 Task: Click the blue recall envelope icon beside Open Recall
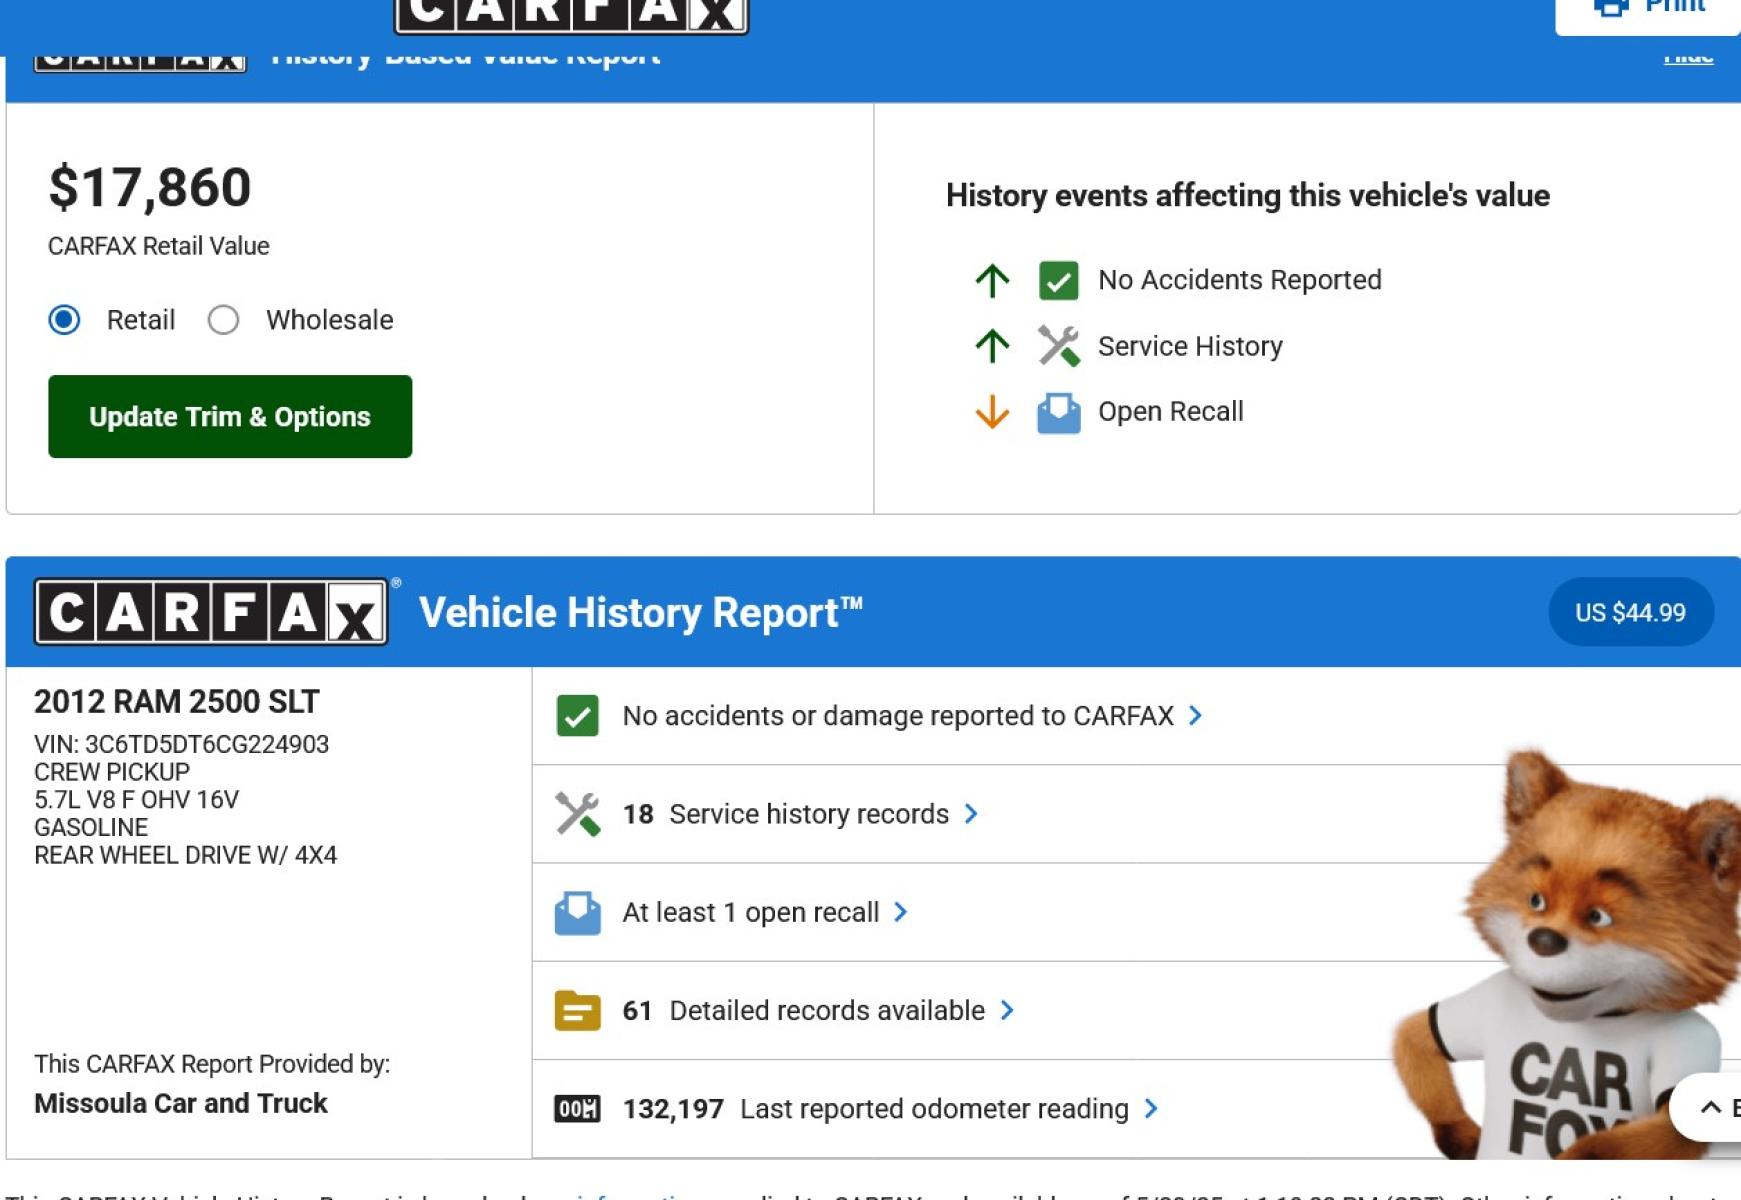pyautogui.click(x=1058, y=412)
